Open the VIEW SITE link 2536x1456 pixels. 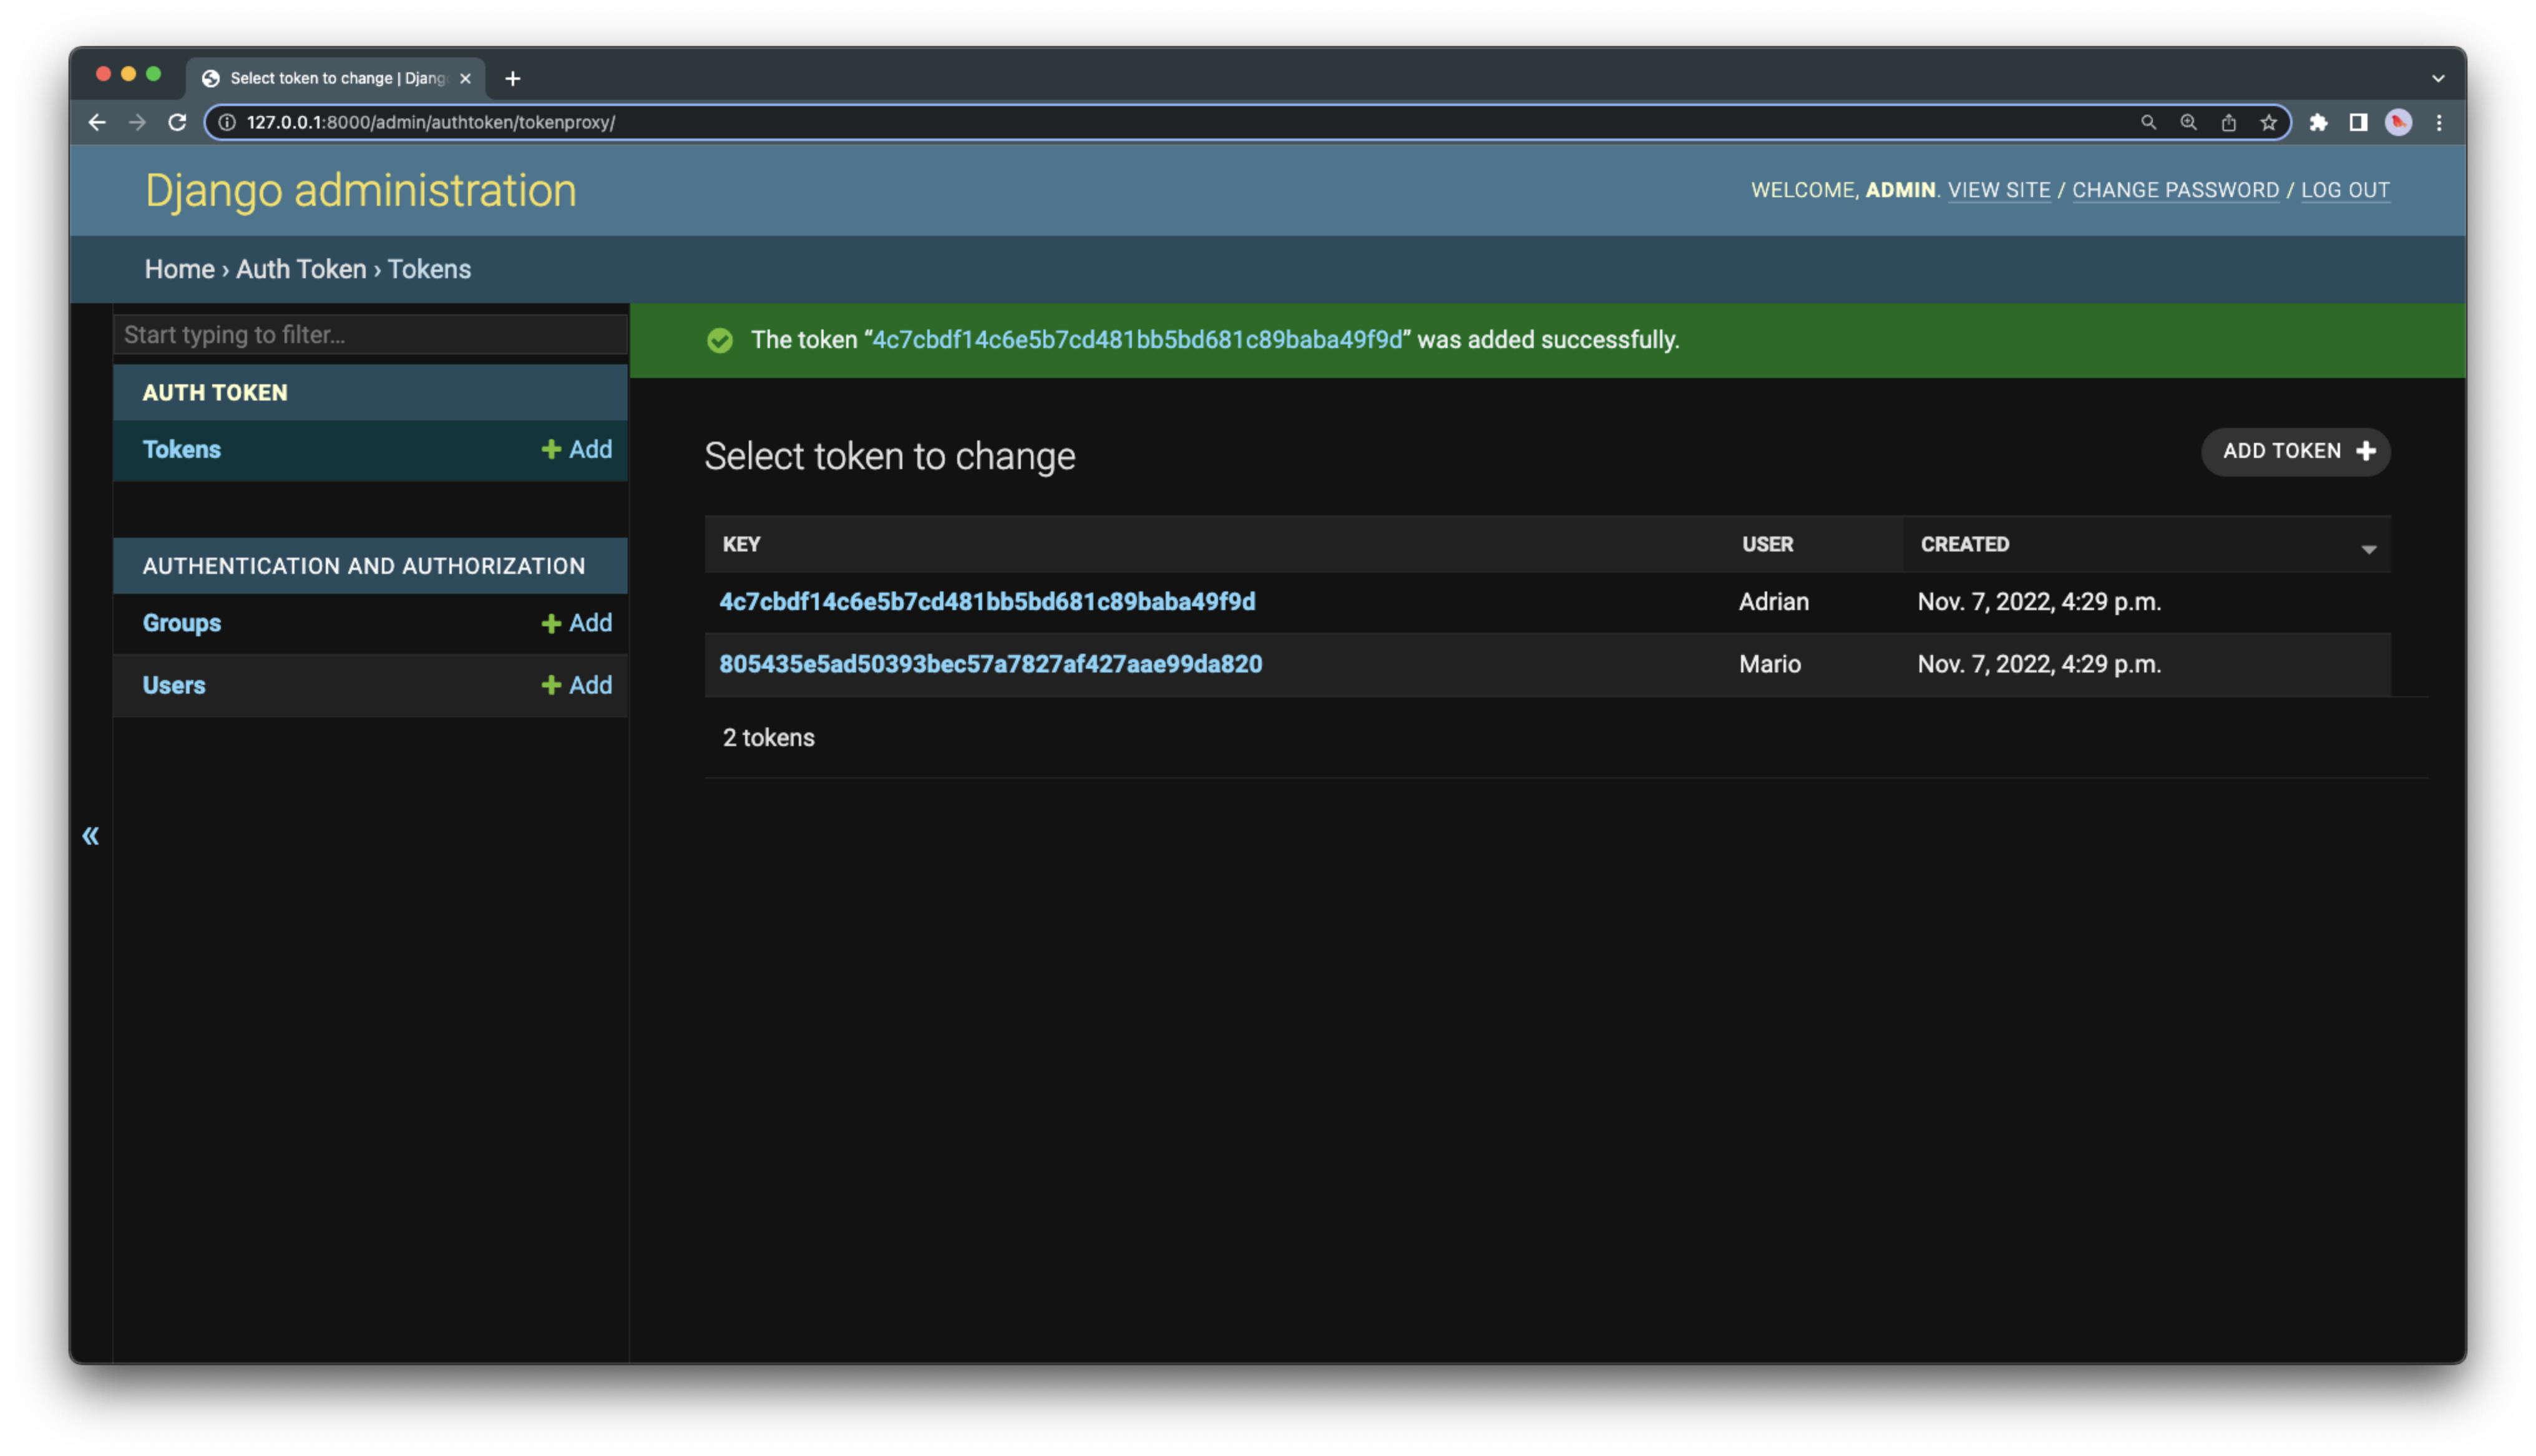[x=1999, y=190]
